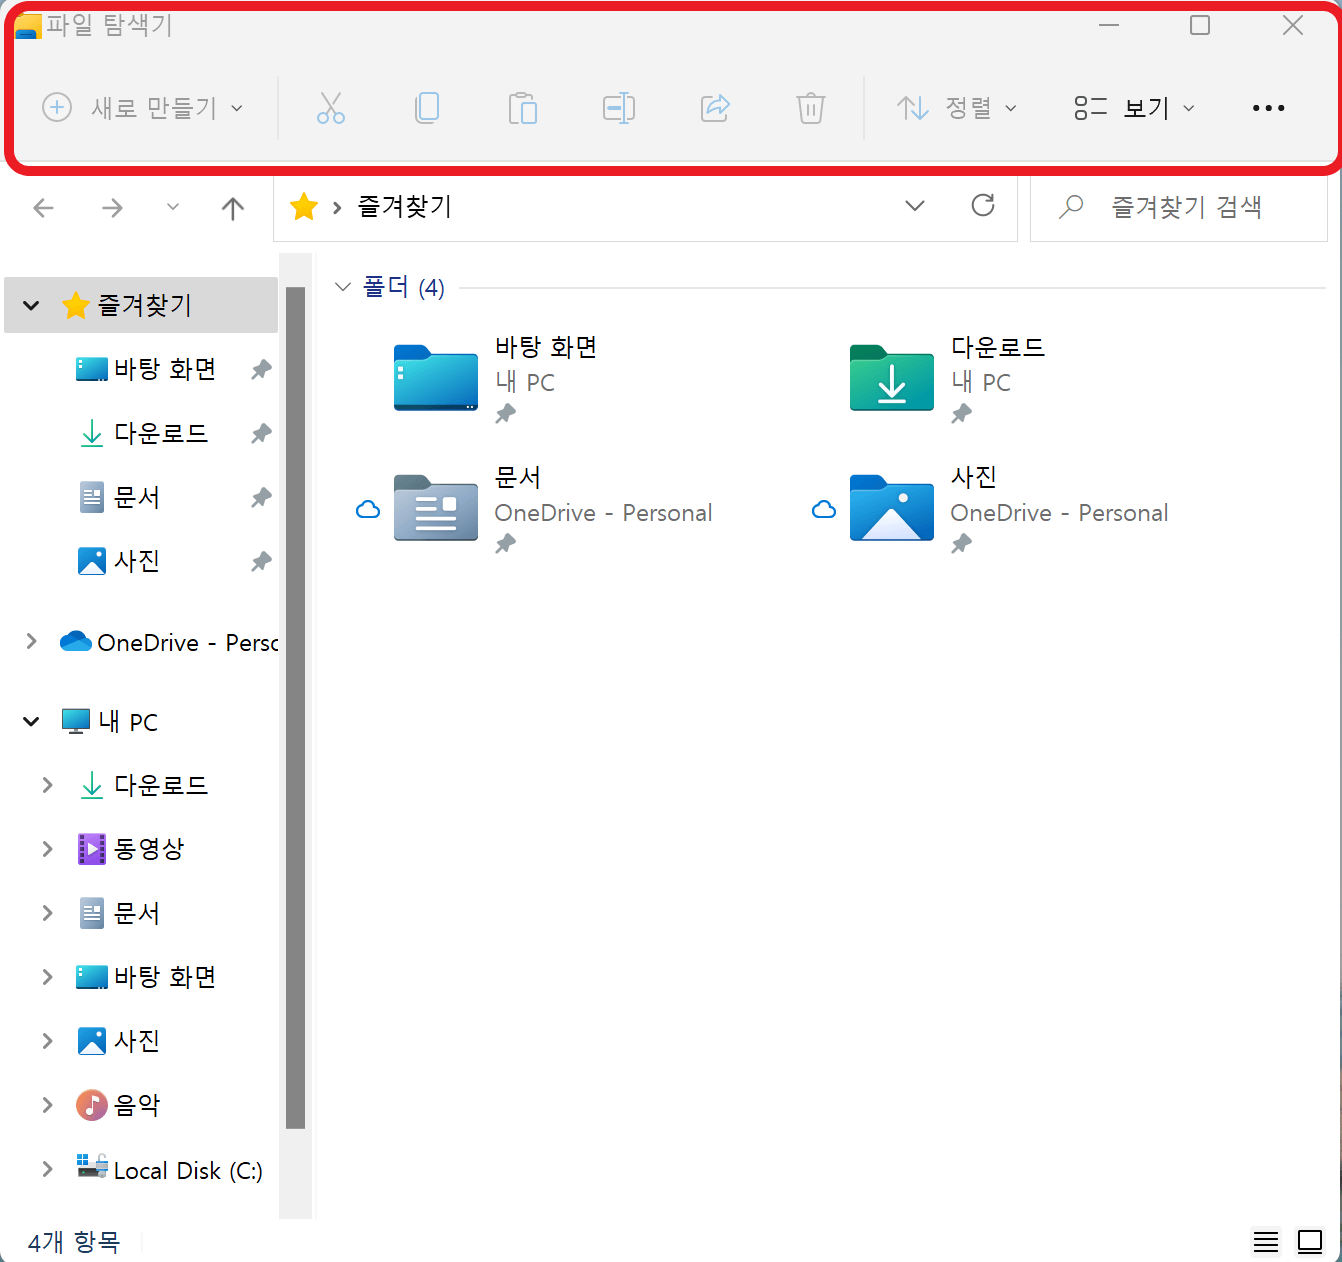
Task: Collapse the 내 PC tree node
Action: [31, 722]
